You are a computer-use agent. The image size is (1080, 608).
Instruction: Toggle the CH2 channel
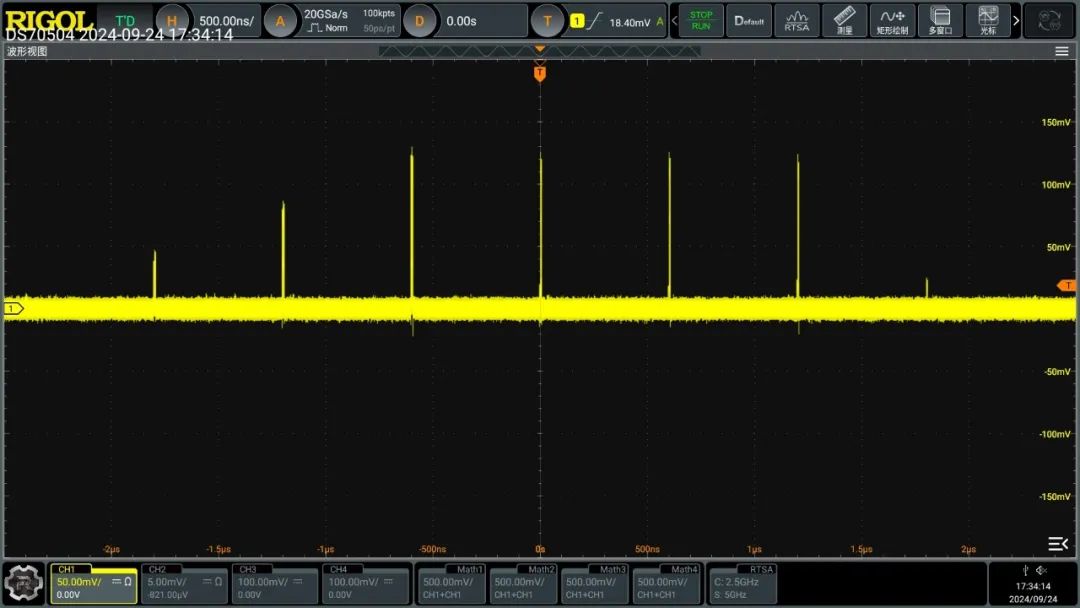click(x=185, y=583)
